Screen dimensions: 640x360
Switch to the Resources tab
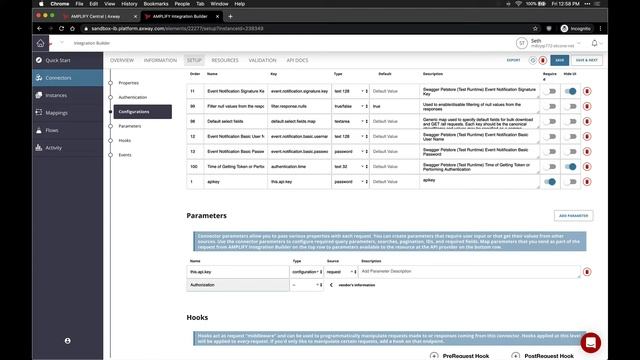pyautogui.click(x=225, y=60)
